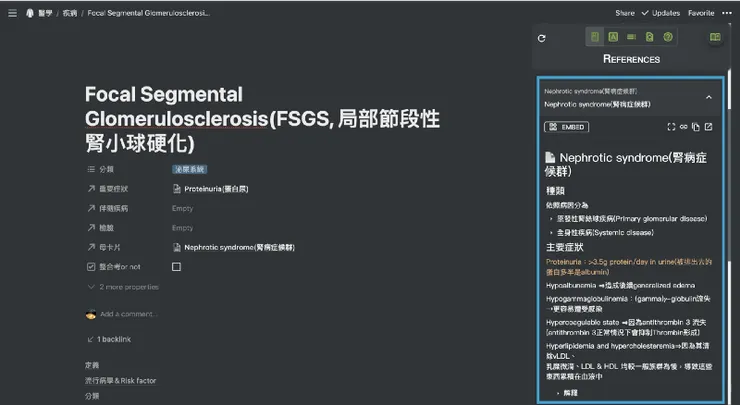Click the open-in-new-window icon on the card
Screen dimensions: 740x405
pos(708,127)
